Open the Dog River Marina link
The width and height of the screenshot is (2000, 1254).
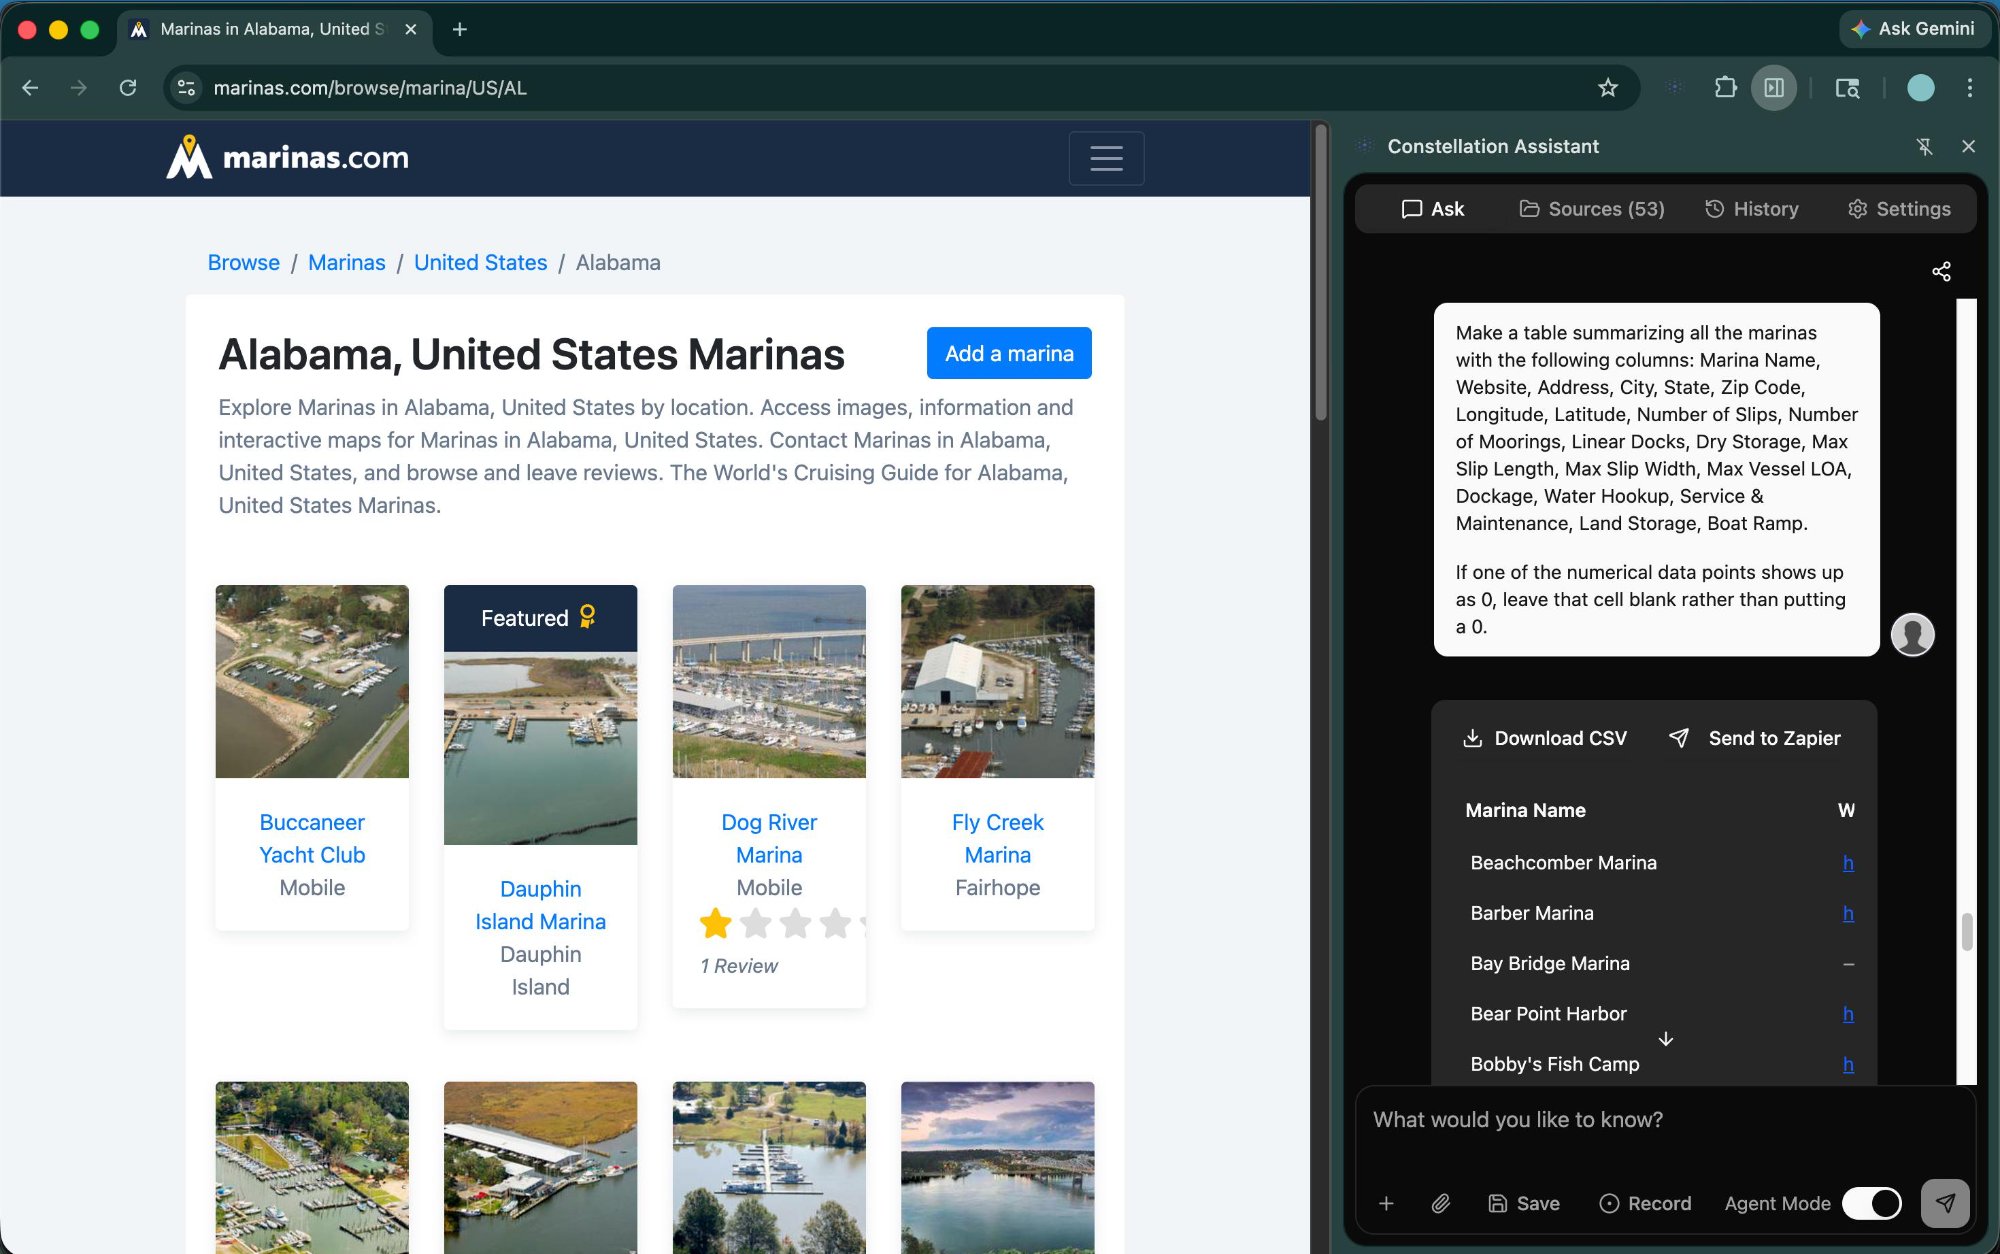769,838
